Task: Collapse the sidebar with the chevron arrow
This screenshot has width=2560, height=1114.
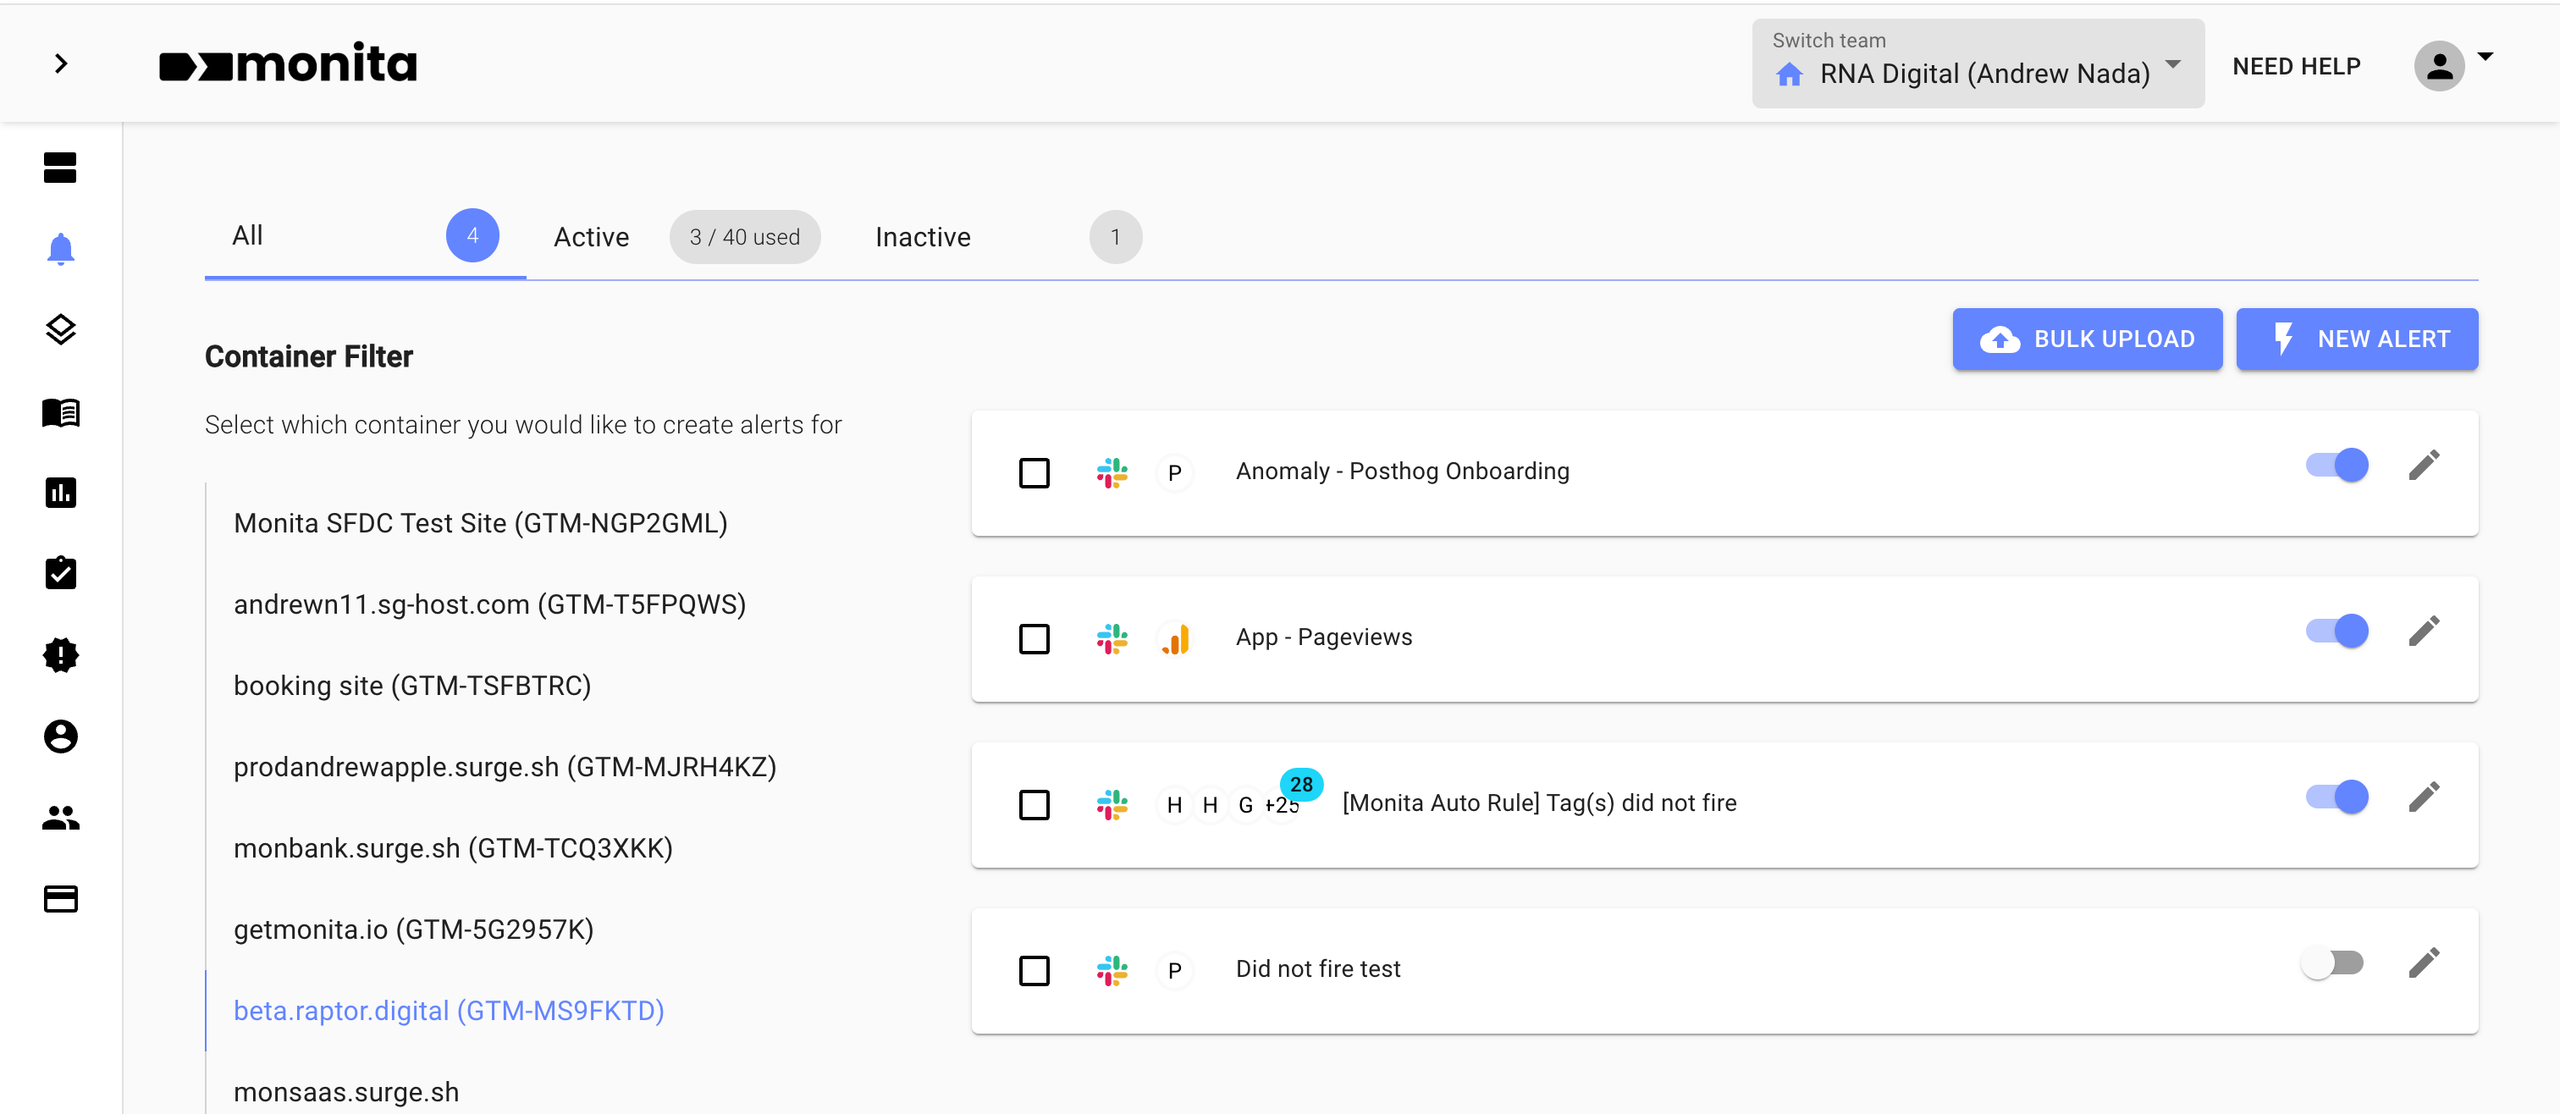Action: point(61,63)
